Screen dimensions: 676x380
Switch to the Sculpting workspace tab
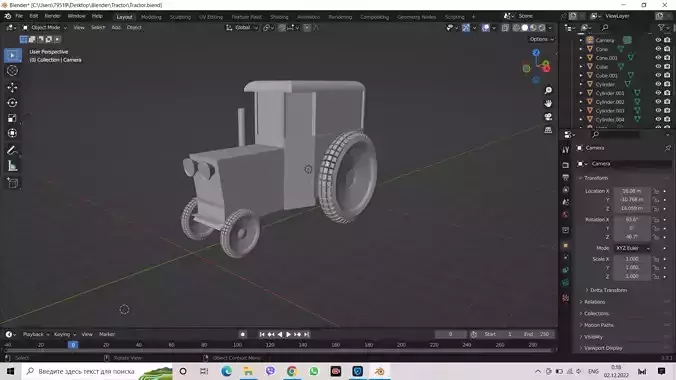[180, 17]
